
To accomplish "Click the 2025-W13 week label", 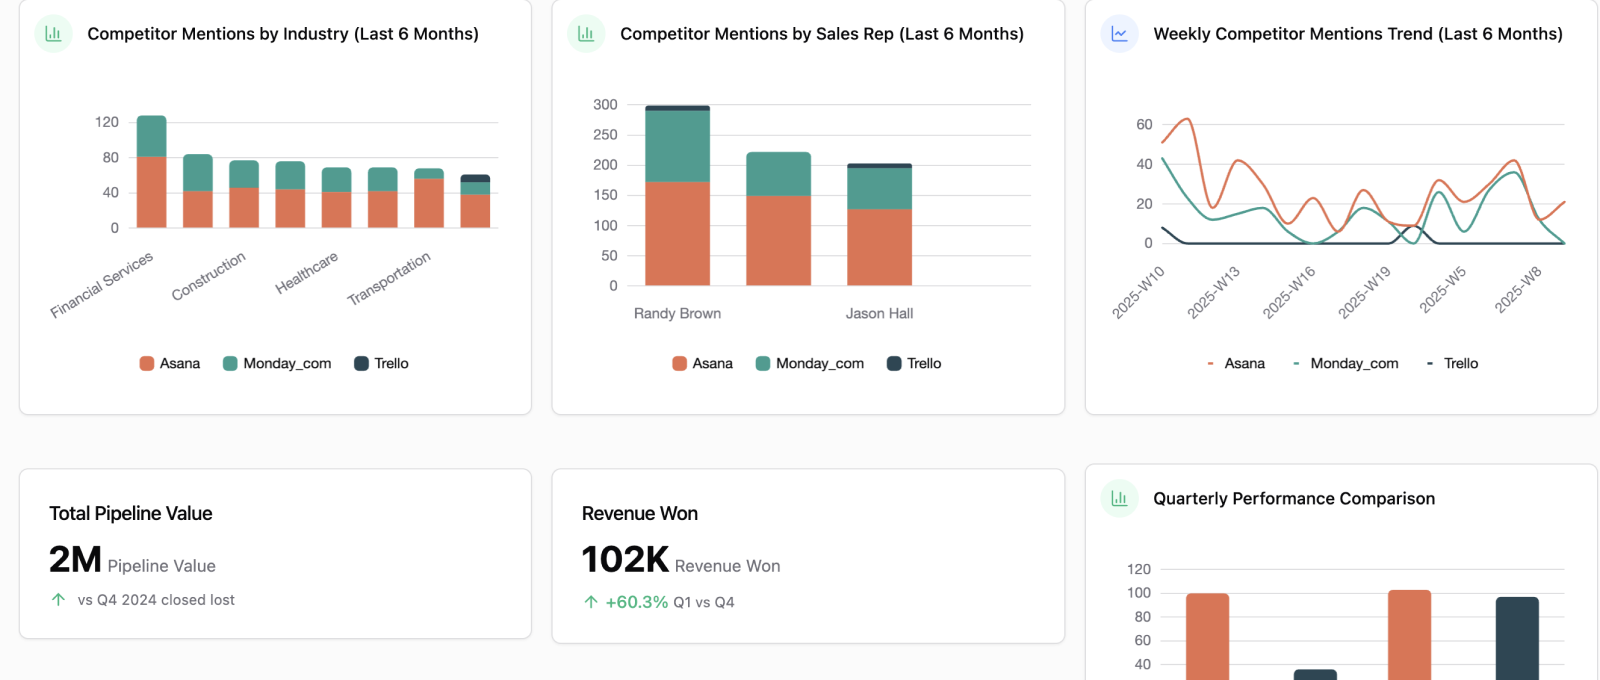I will click(x=1213, y=293).
